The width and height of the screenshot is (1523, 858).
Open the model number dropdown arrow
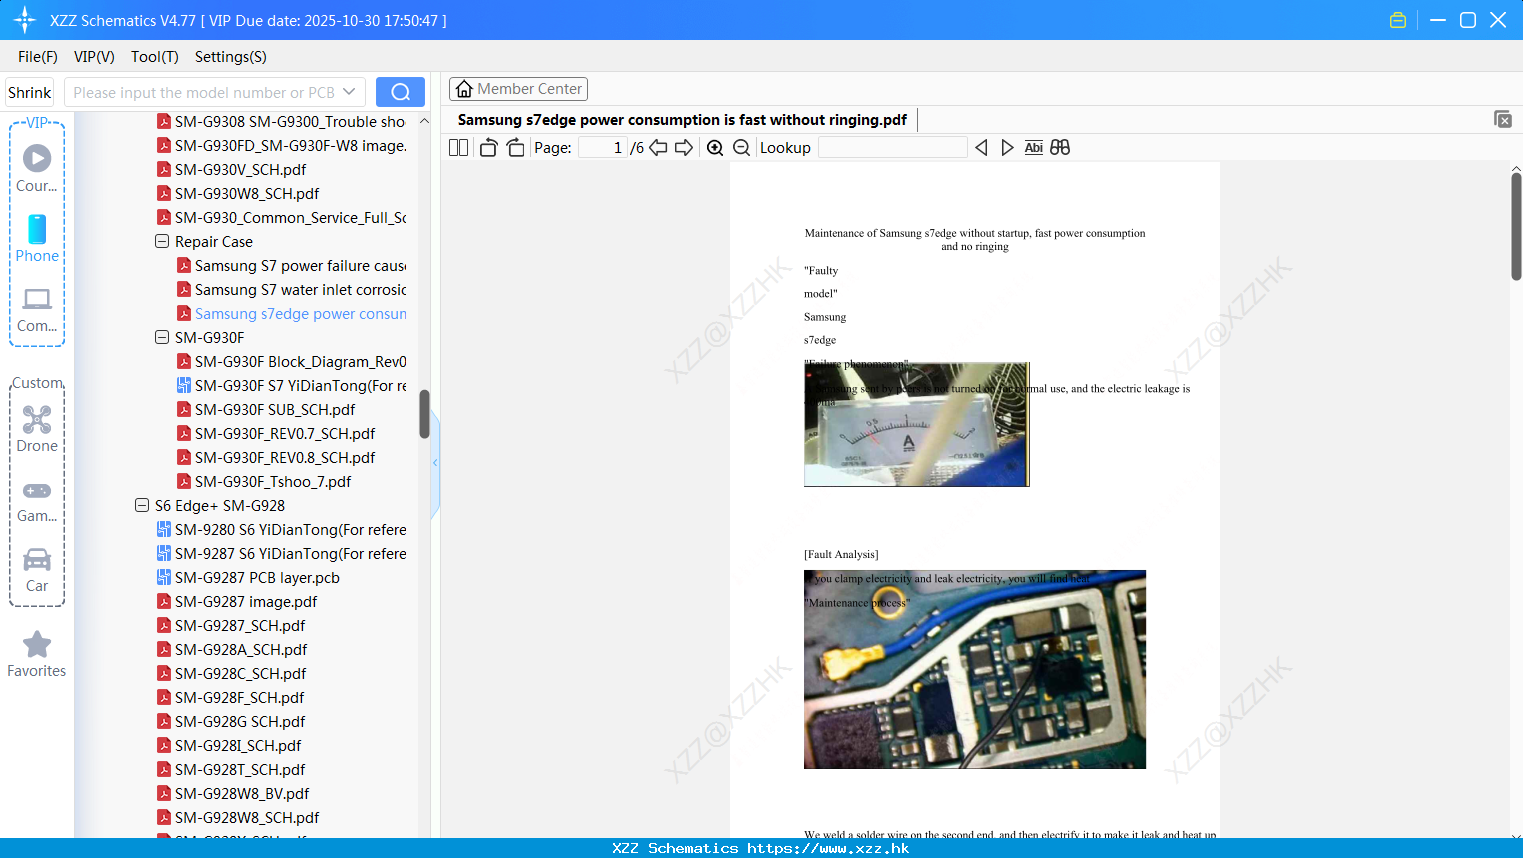click(x=349, y=92)
